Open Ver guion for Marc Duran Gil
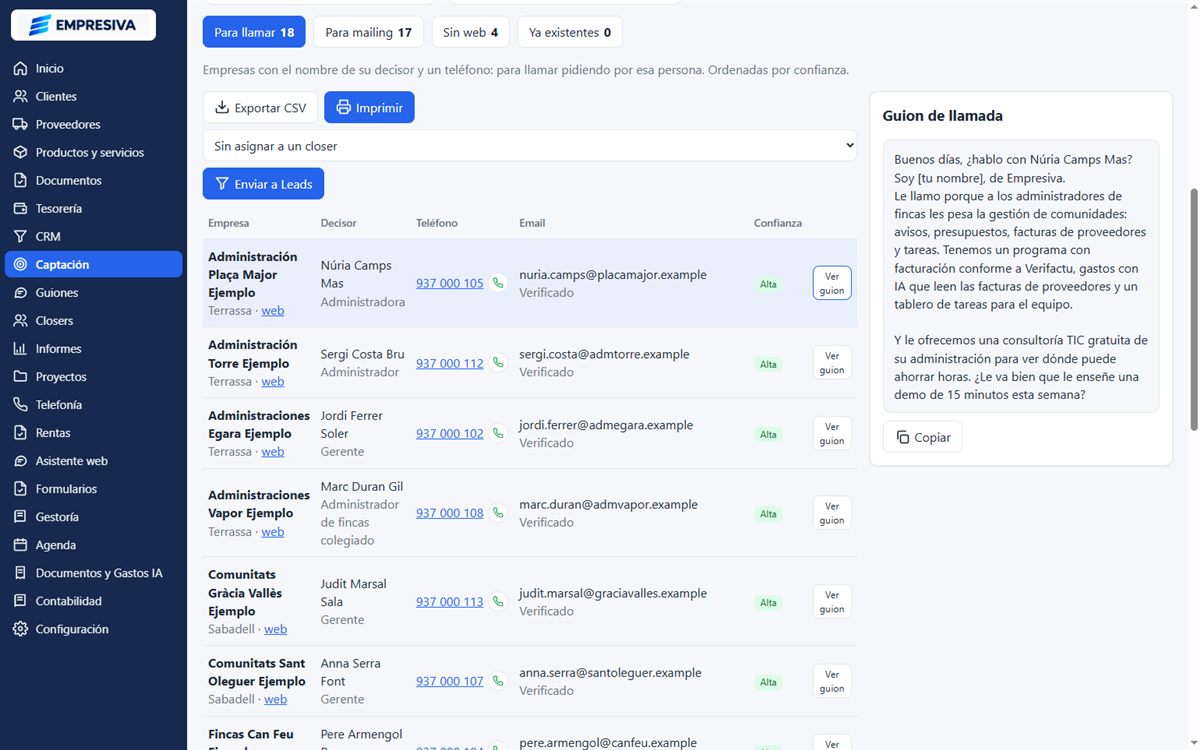Screen dimensions: 1200x750 tap(832, 513)
